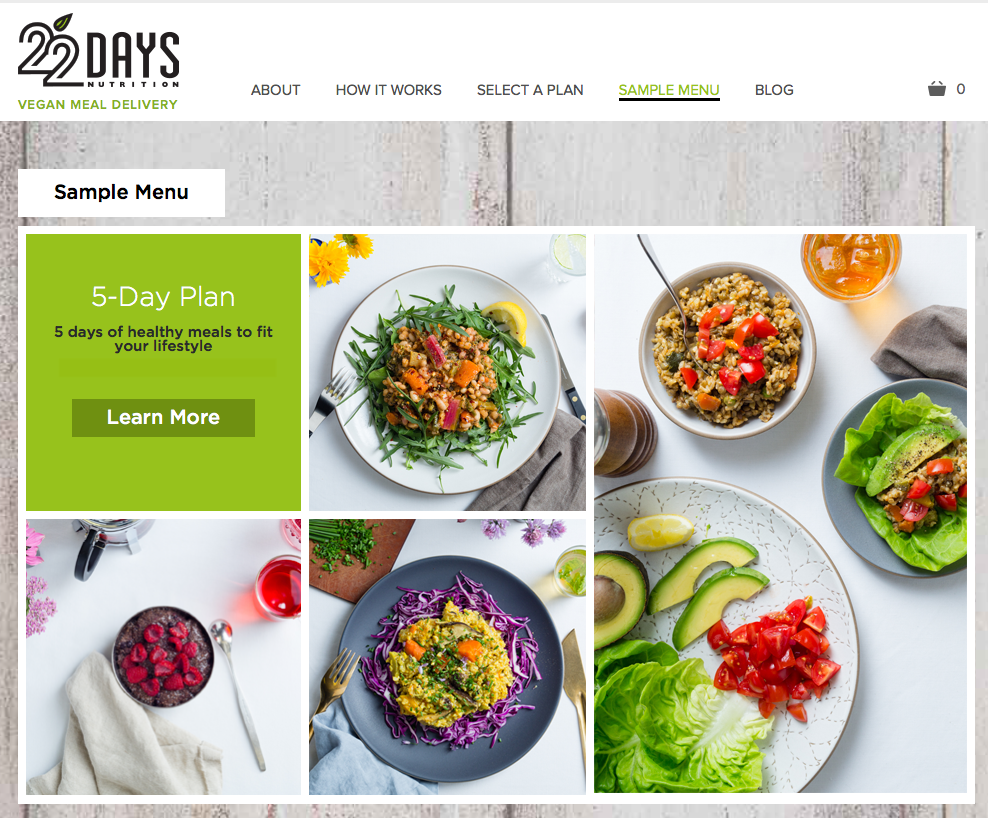Viewport: 988px width, 818px height.
Task: Click the Learn More button
Action: (163, 417)
